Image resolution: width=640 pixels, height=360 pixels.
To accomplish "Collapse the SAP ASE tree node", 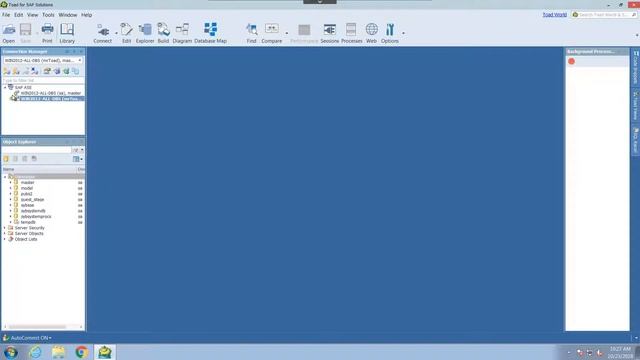I will coord(5,87).
